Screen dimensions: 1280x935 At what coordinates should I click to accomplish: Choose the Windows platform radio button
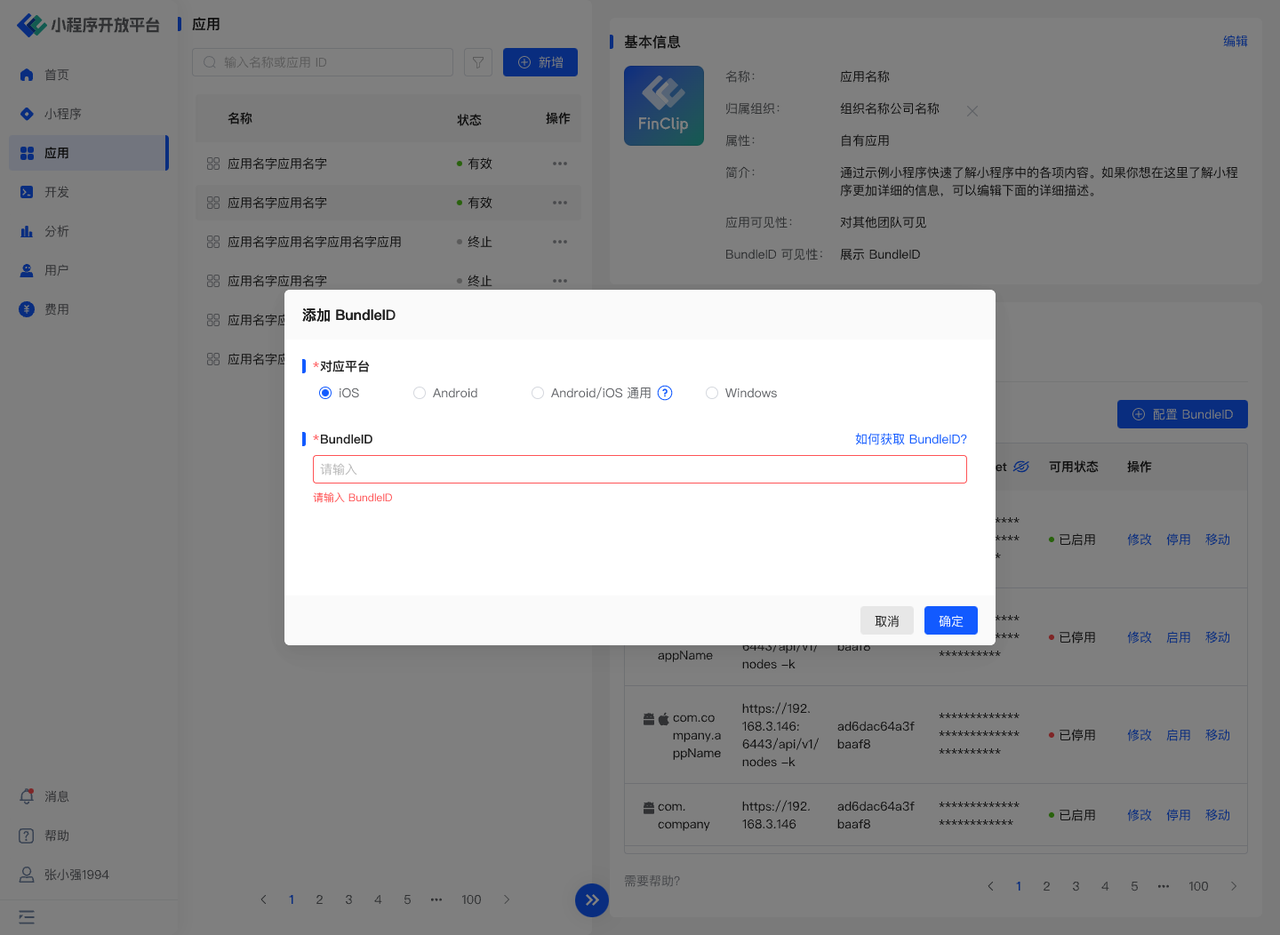(x=712, y=393)
